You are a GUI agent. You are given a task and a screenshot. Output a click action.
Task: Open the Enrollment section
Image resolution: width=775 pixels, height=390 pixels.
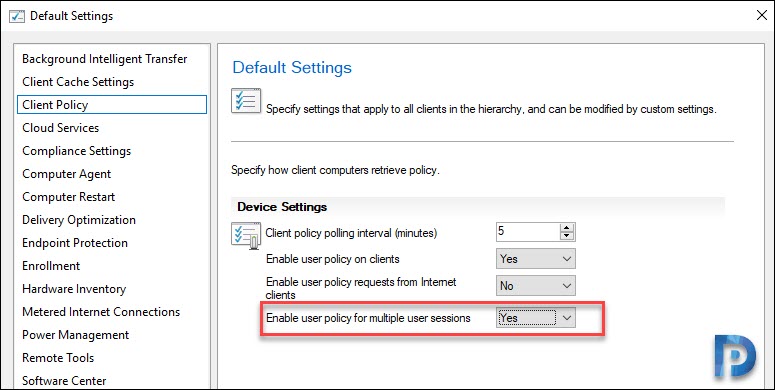pos(51,266)
